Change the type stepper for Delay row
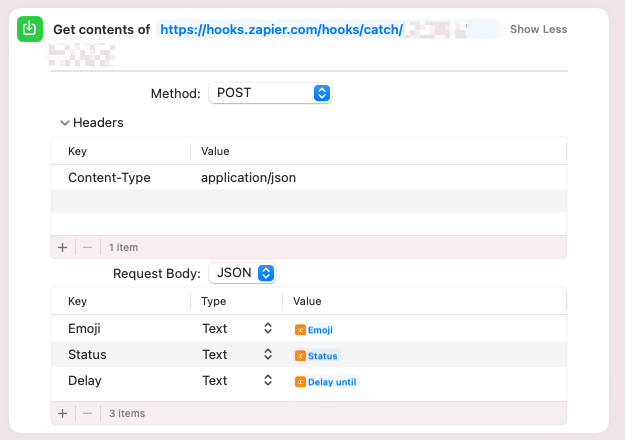This screenshot has width=625, height=440. click(x=268, y=380)
